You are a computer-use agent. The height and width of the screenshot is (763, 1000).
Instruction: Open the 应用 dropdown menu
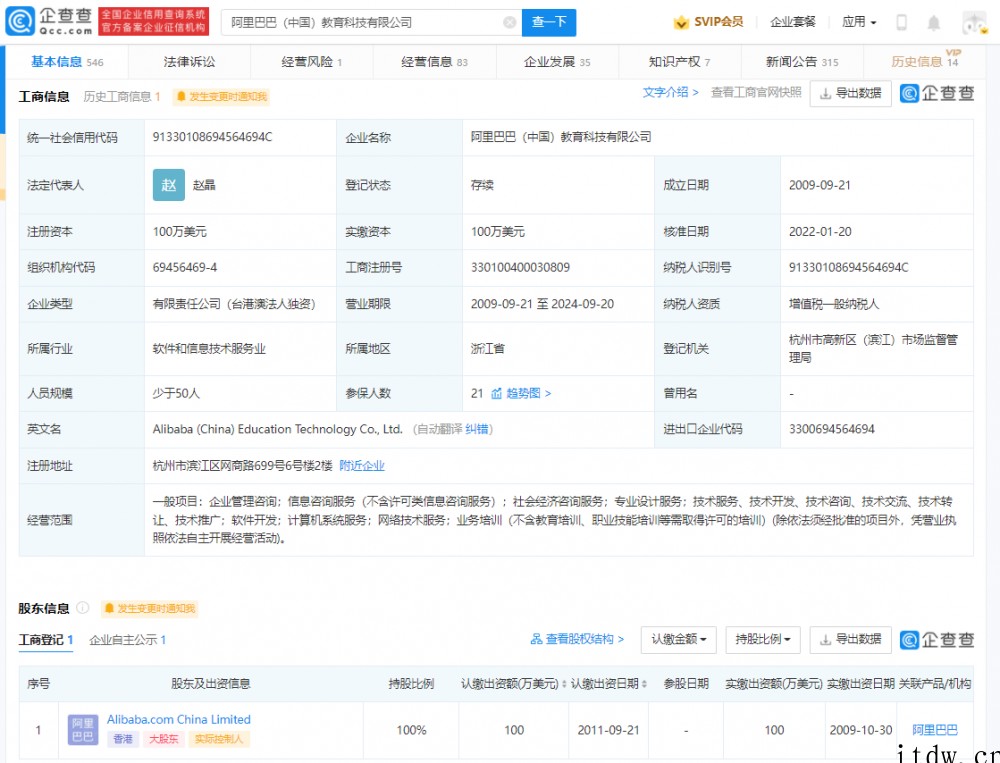pyautogui.click(x=858, y=22)
